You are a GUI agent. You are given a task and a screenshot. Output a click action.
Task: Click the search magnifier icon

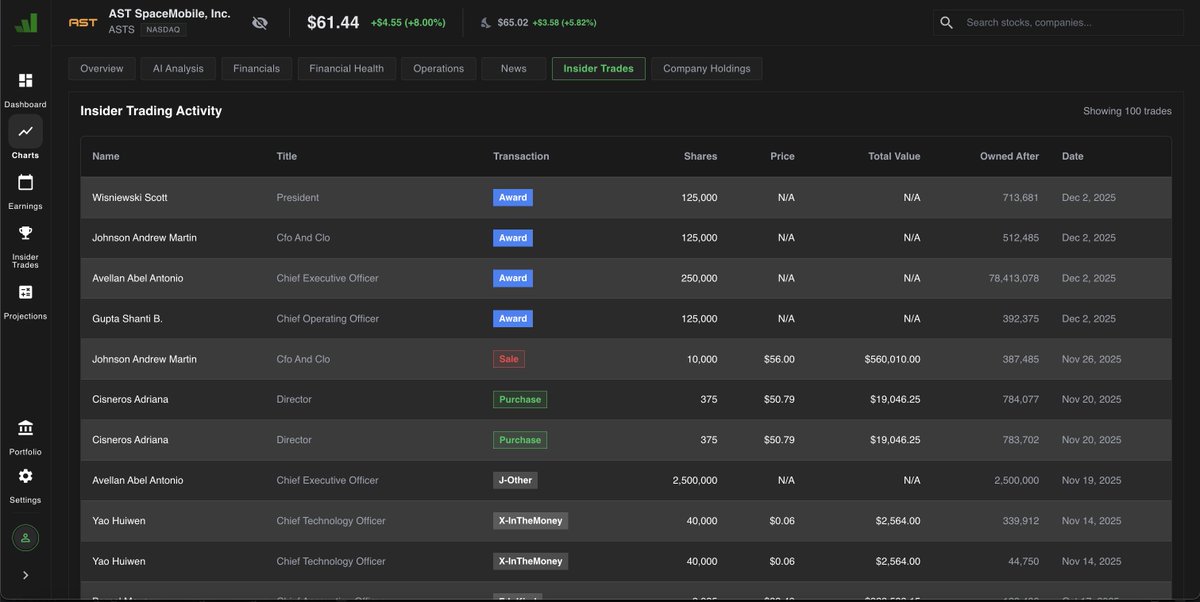point(946,22)
